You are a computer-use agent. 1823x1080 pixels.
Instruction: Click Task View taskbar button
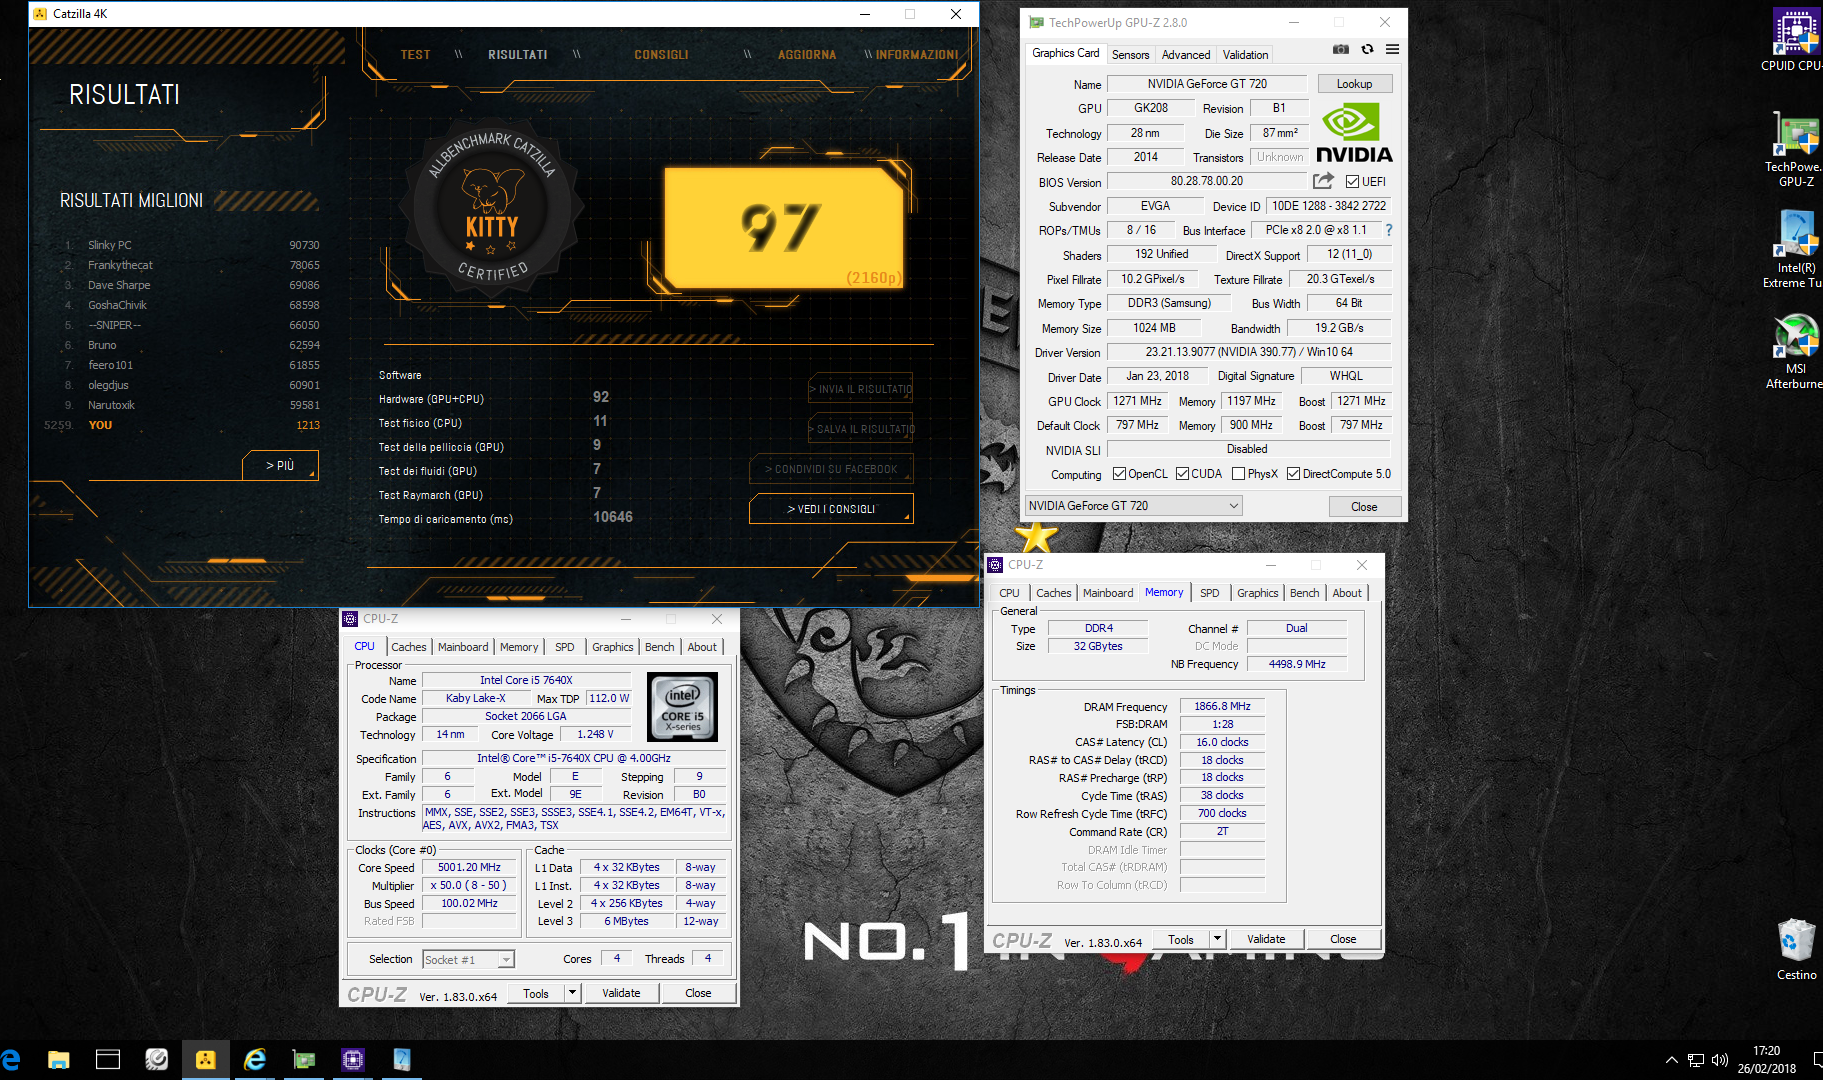pos(108,1060)
